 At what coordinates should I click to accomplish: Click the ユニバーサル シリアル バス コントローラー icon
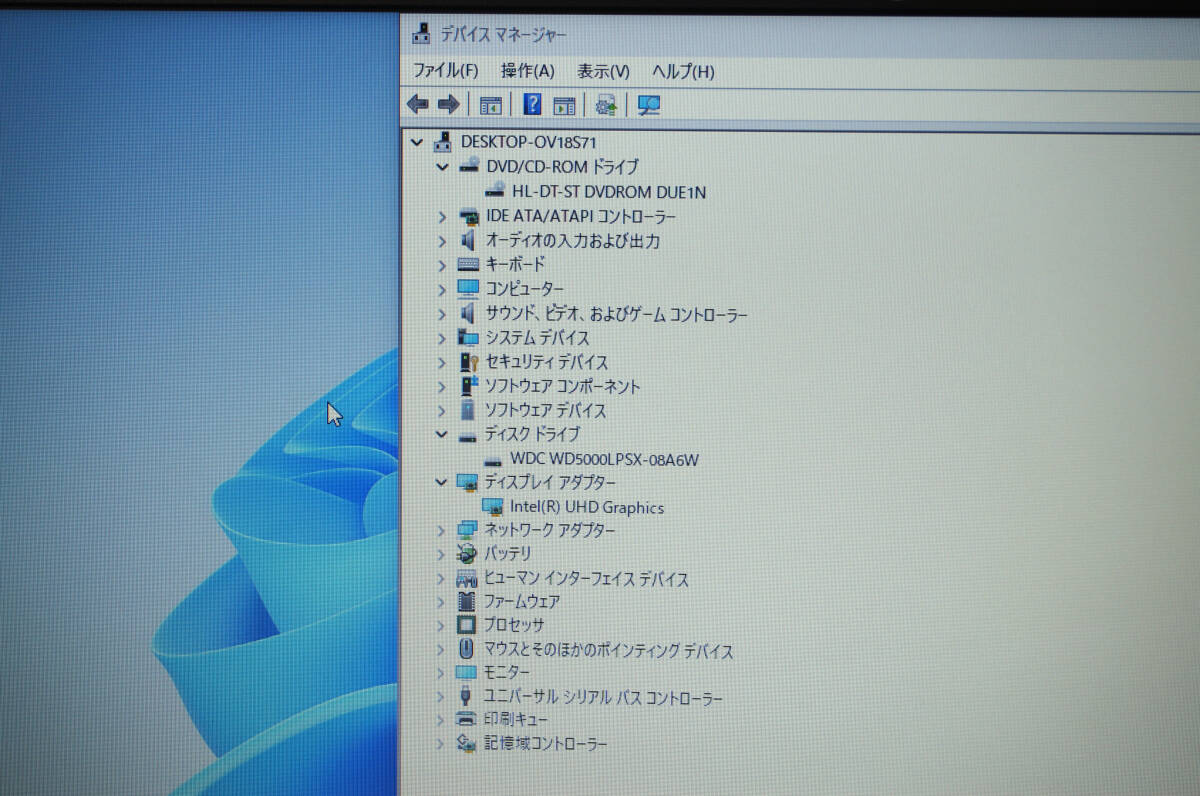[x=466, y=697]
